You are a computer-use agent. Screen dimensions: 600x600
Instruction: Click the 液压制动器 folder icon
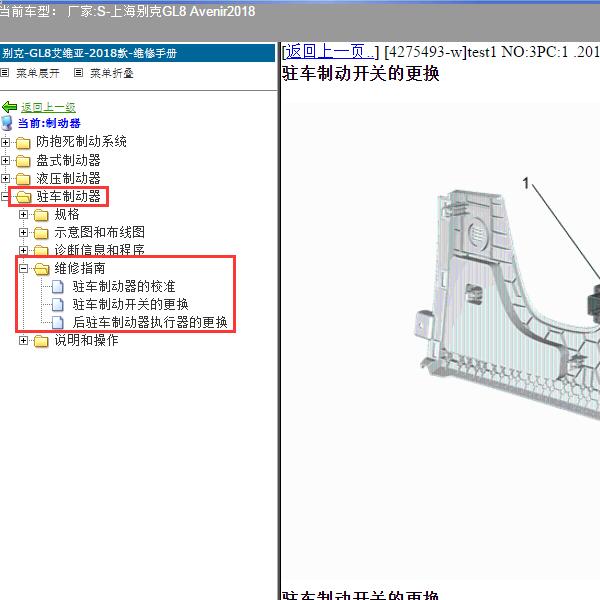coord(23,179)
